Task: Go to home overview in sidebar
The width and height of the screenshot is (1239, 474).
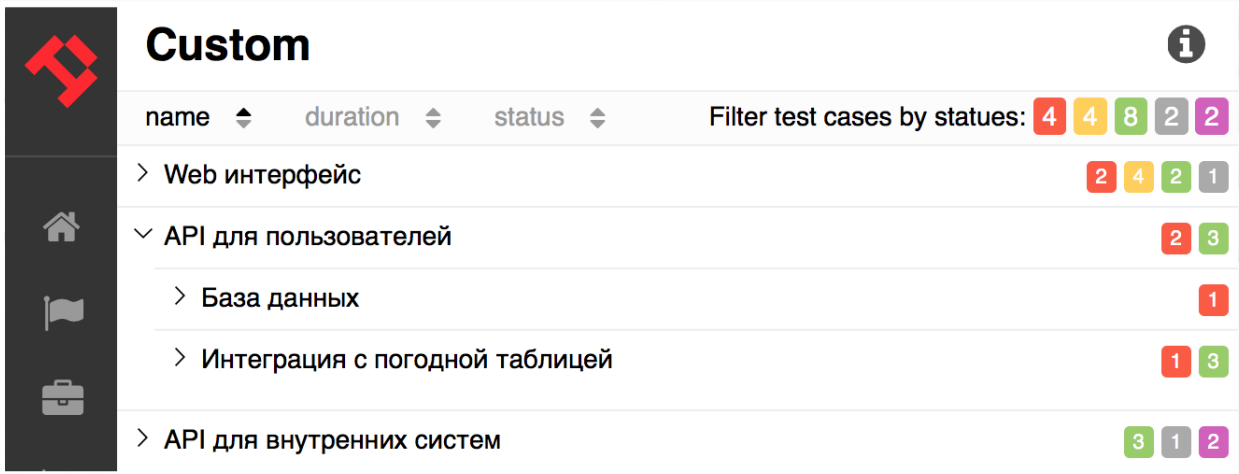Action: [62, 228]
